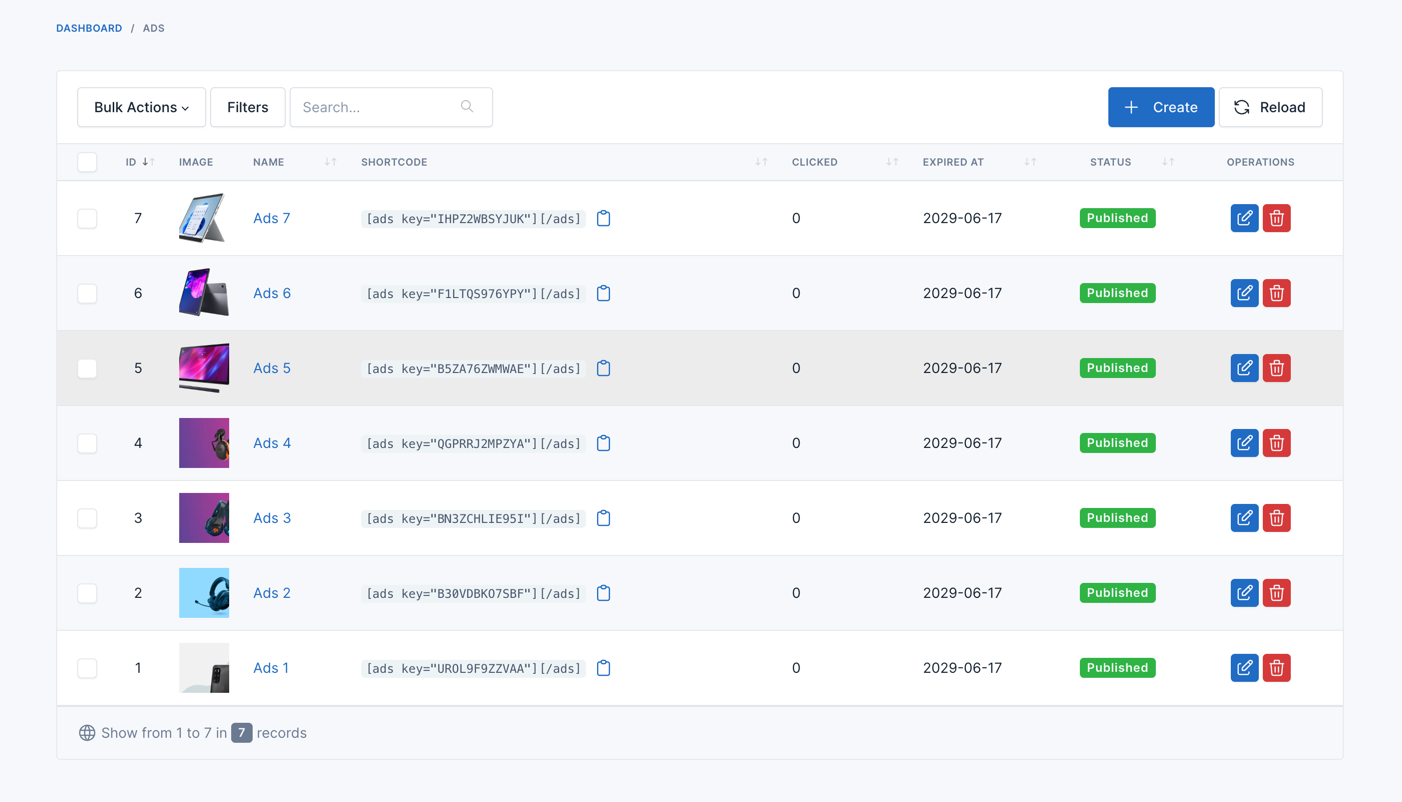Create a new ad
The image size is (1402, 802).
pyautogui.click(x=1161, y=107)
